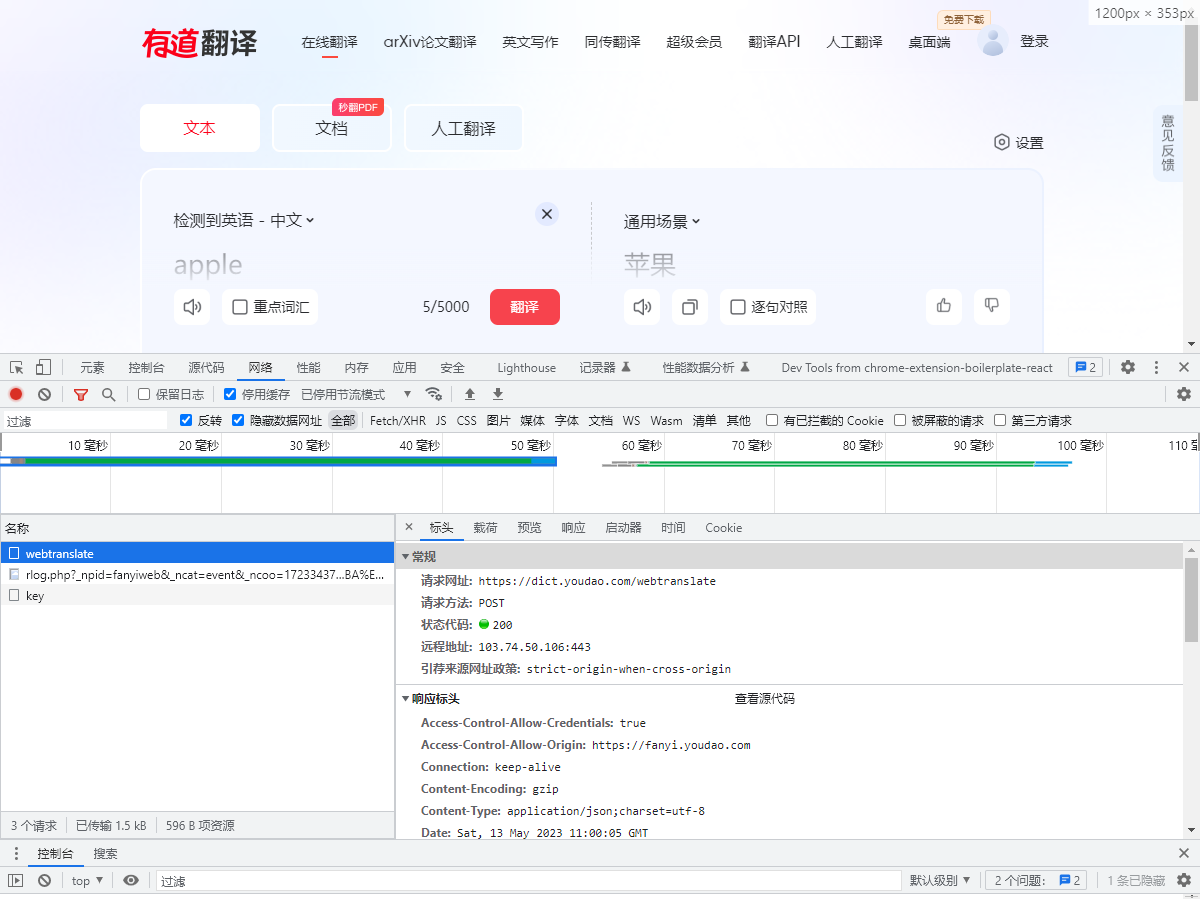Play translated text pronunciation speaker icon
This screenshot has width=1200, height=899.
pos(642,307)
